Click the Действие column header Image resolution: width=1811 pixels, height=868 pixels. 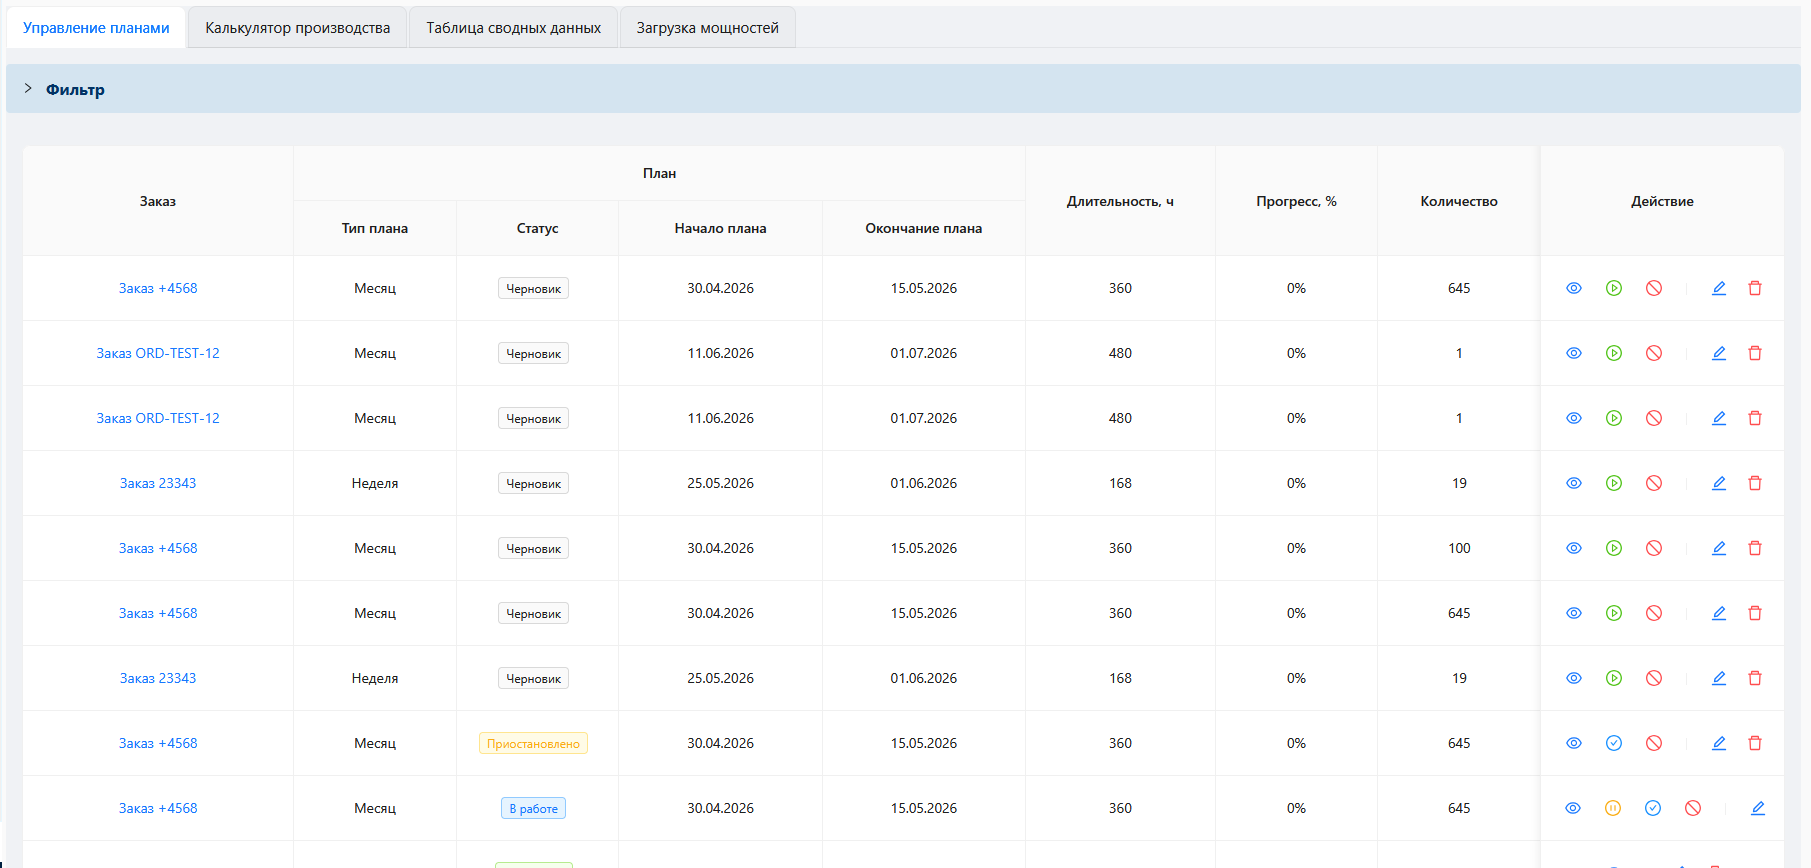[x=1662, y=201]
